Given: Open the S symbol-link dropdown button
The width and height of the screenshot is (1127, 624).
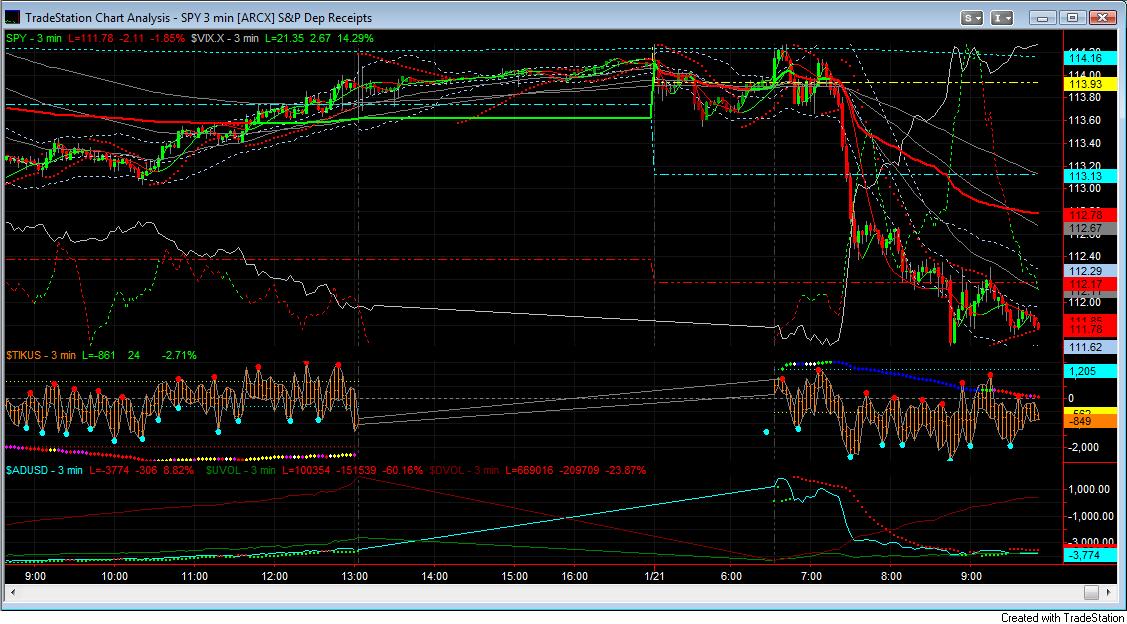Looking at the screenshot, I should coord(972,17).
